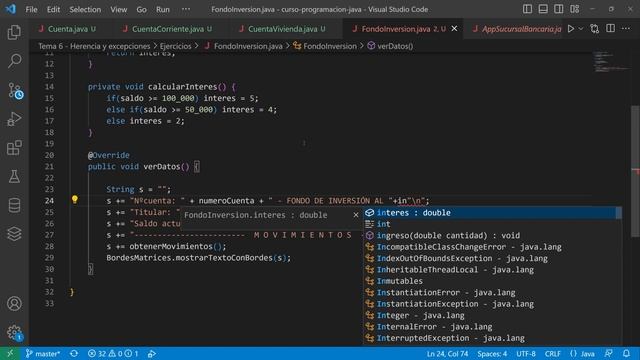Open the database view icon
This screenshot has height=360, width=640.
click(x=14, y=205)
